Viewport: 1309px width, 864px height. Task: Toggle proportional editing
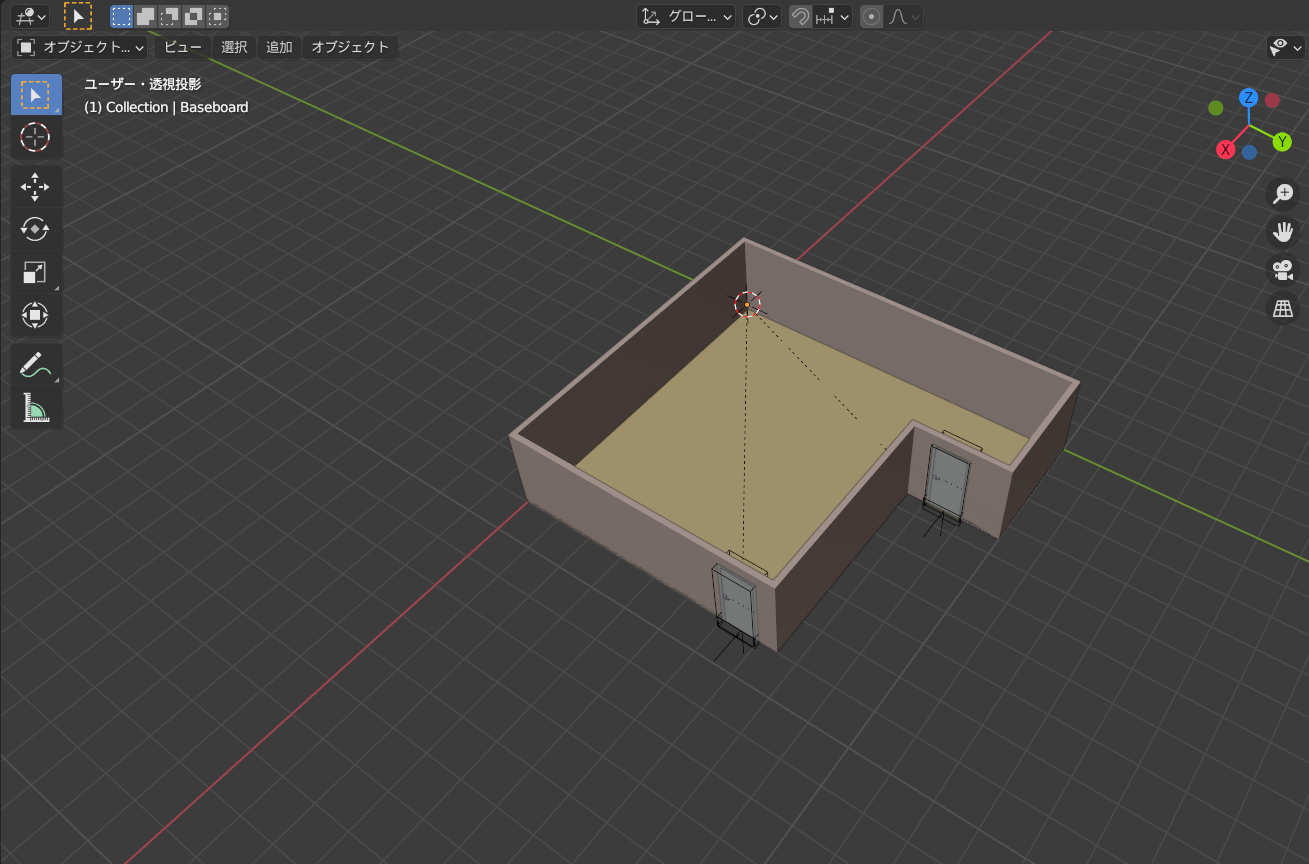[872, 17]
